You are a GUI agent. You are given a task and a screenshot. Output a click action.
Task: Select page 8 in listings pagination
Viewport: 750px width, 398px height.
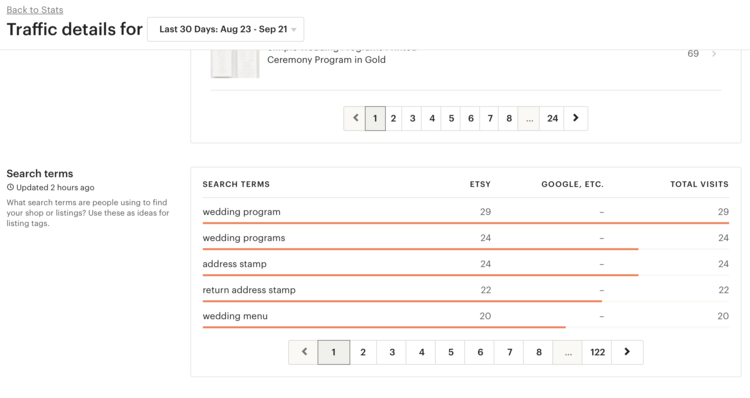coord(509,118)
